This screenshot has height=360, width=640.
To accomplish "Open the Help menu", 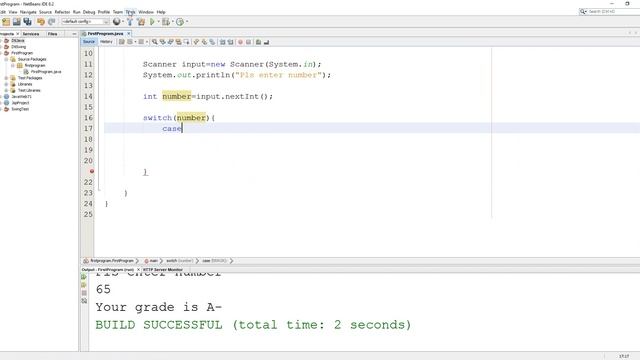I will [x=161, y=12].
